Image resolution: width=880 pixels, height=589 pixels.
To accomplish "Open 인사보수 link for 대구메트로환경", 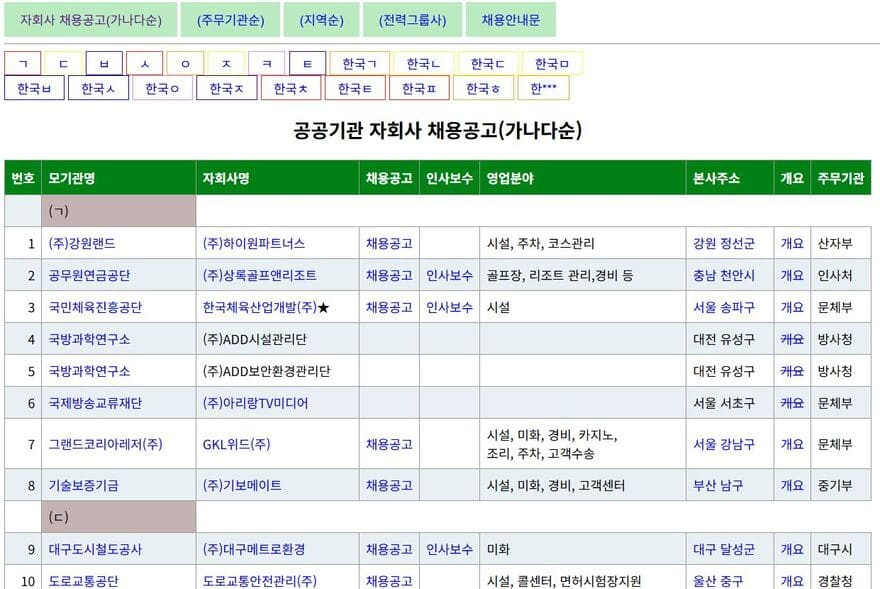I will 449,549.
